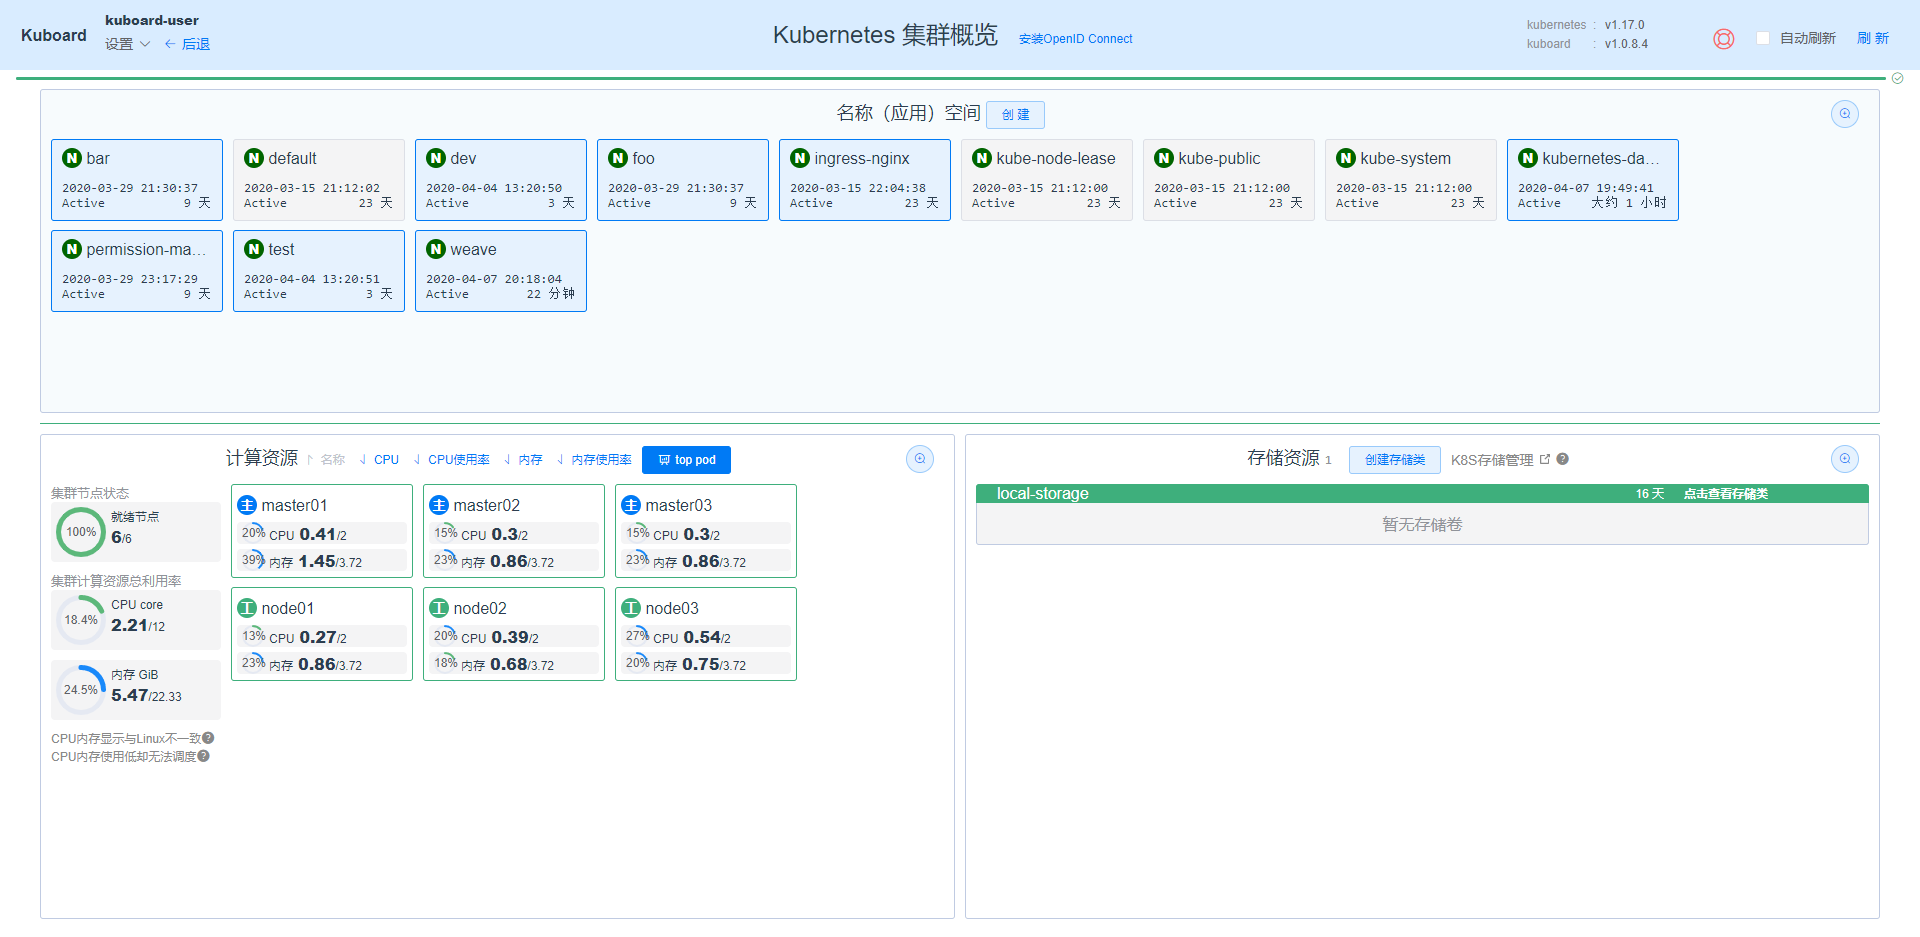The image size is (1920, 937).
Task: Sort nodes by 内存使用率
Action: [594, 460]
